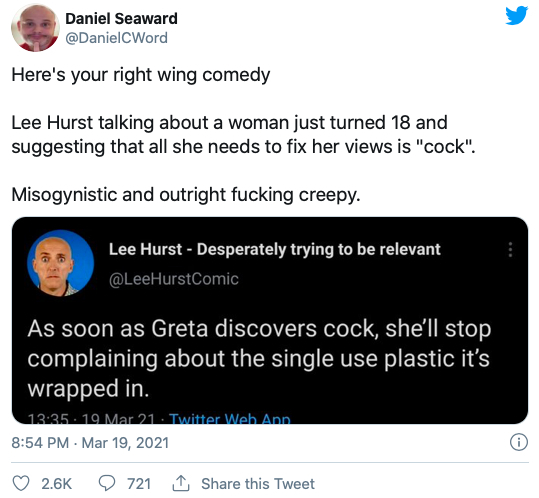Open the Daniel Seaward display name

click(x=121, y=19)
